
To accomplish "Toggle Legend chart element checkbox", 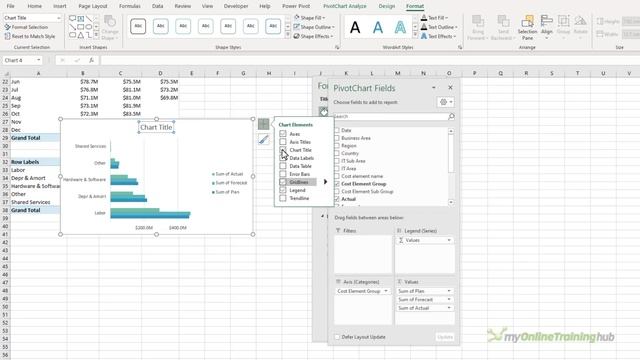I will click(x=283, y=190).
